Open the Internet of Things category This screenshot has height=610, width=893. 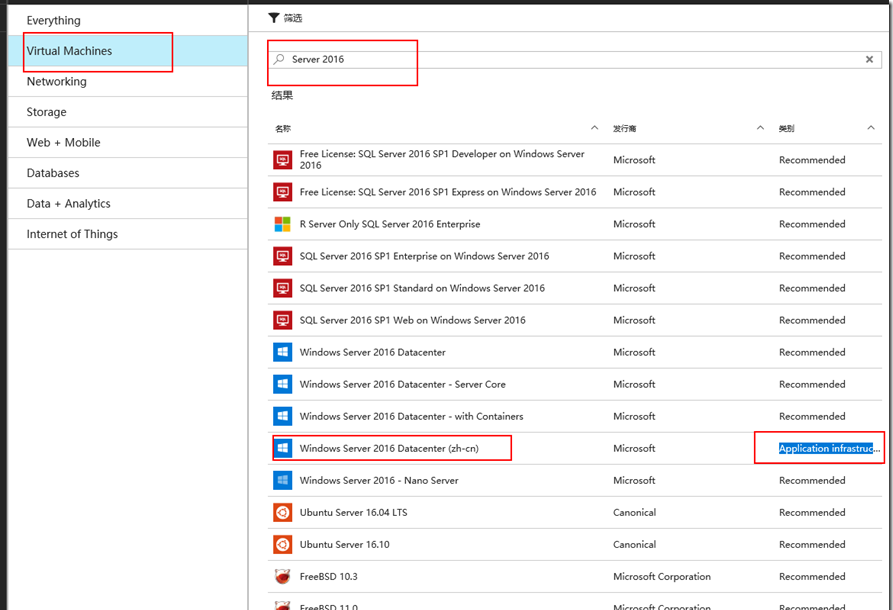point(128,234)
